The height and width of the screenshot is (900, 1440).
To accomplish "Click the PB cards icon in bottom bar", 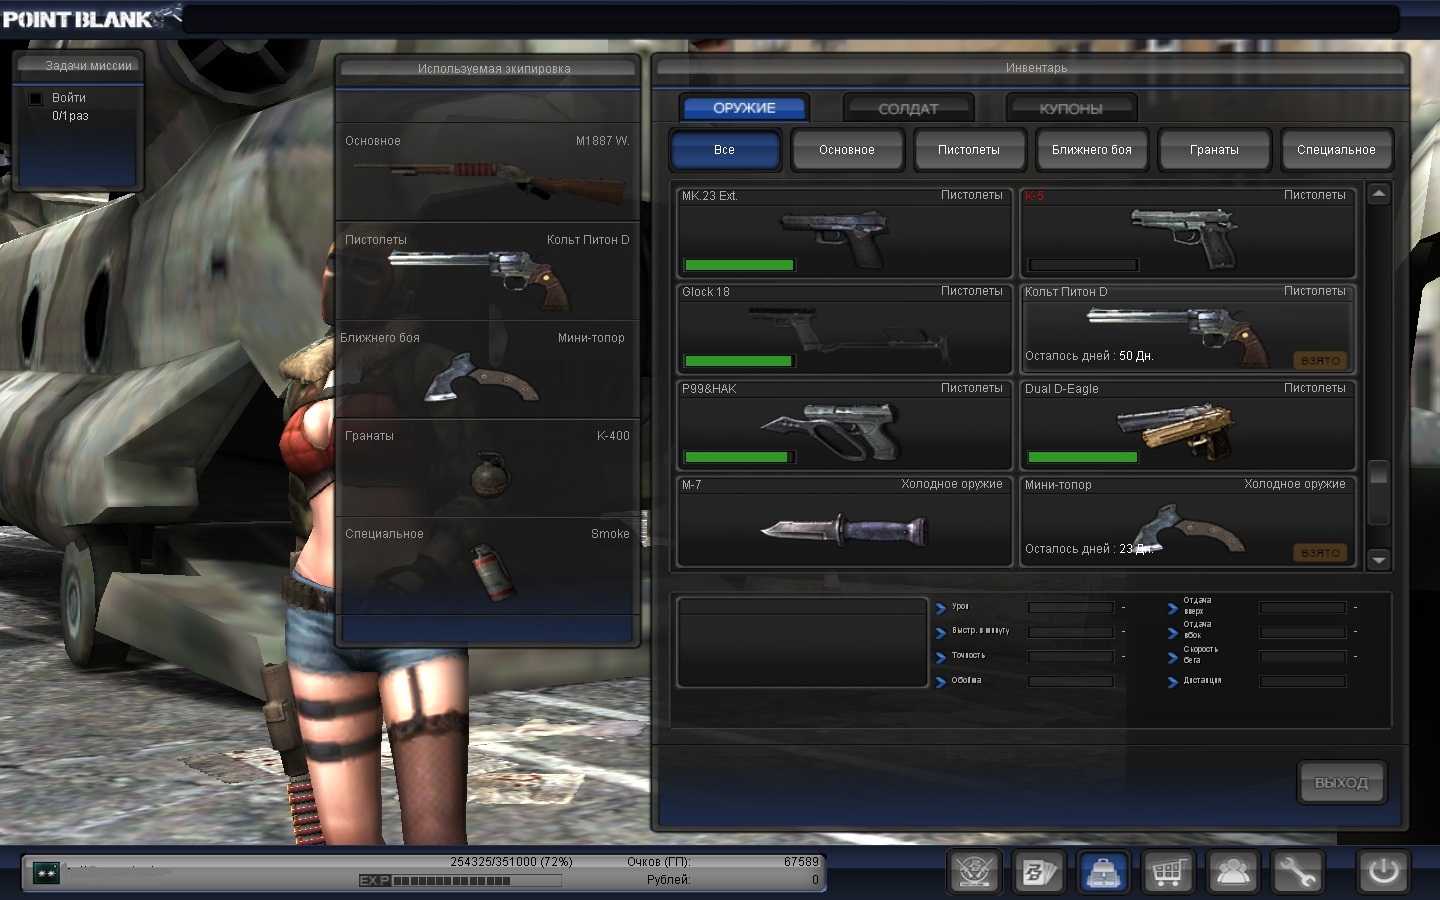I will (1039, 872).
